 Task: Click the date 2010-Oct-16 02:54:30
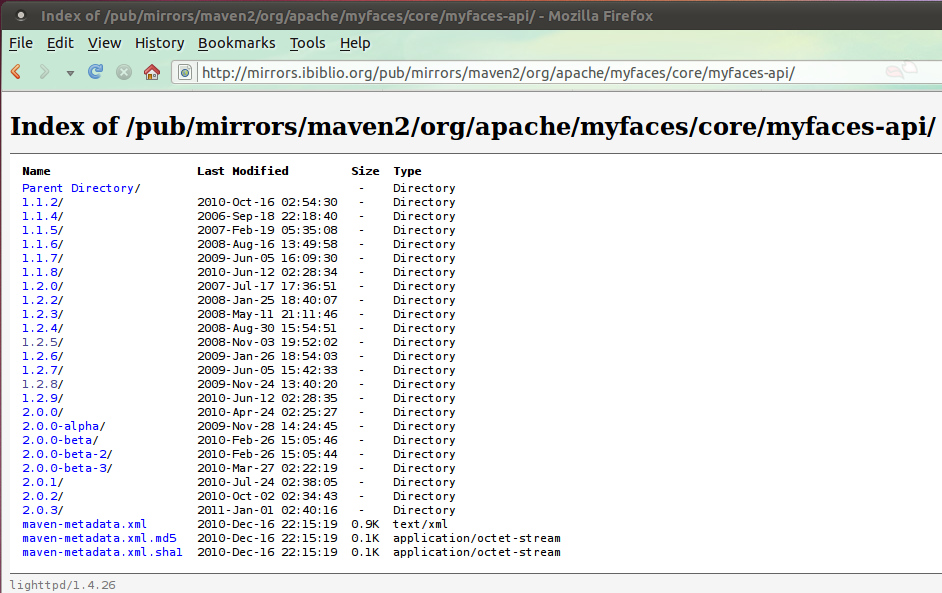(267, 202)
